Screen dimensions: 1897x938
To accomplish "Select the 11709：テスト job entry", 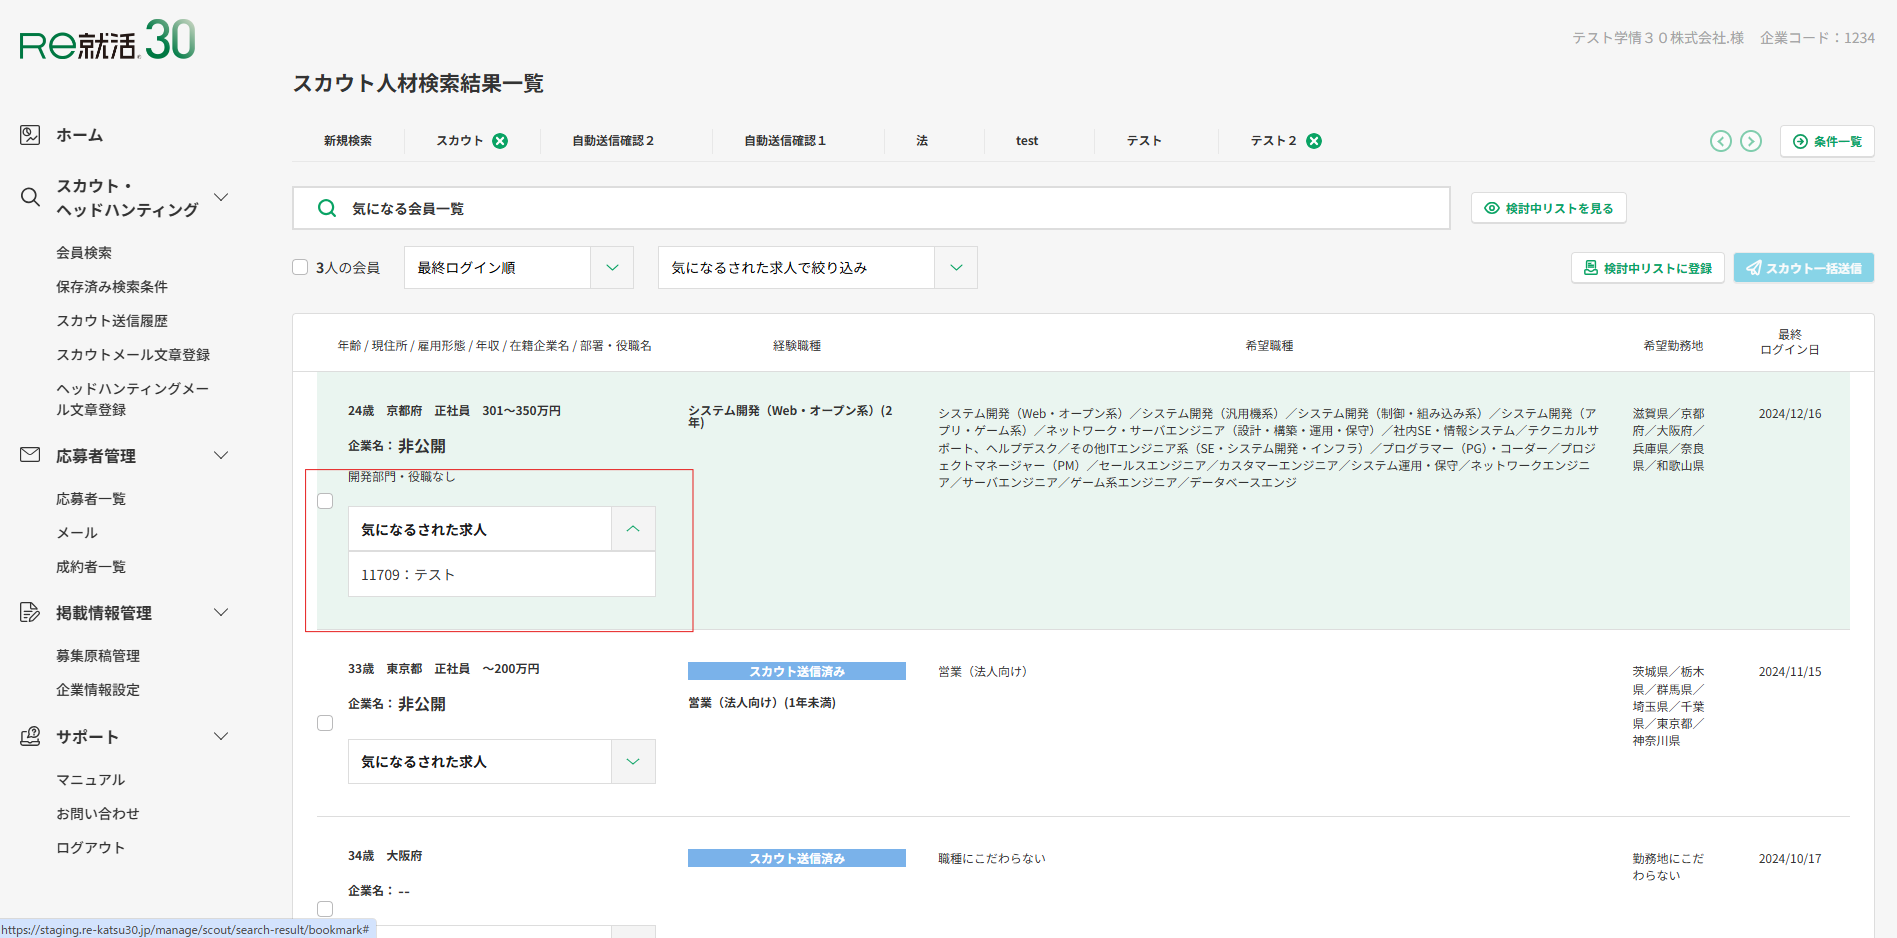I will coord(502,575).
